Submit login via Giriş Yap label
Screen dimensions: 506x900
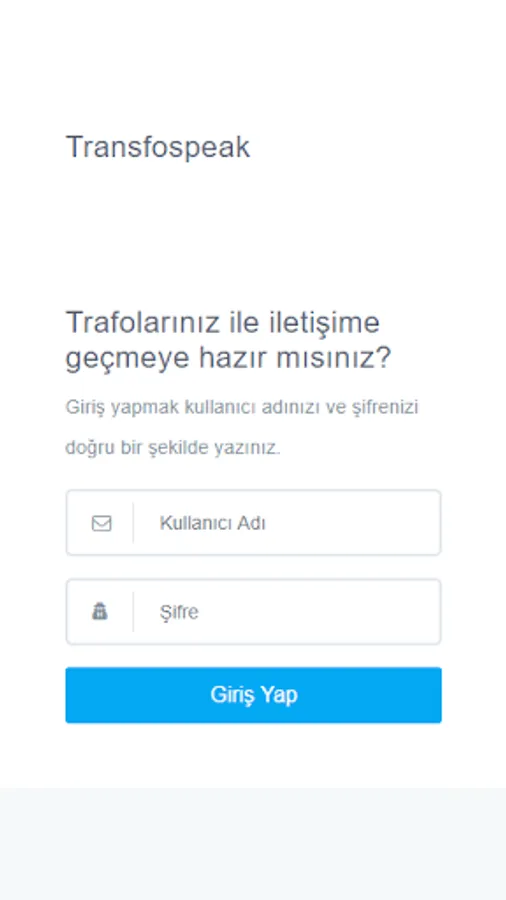(x=254, y=695)
